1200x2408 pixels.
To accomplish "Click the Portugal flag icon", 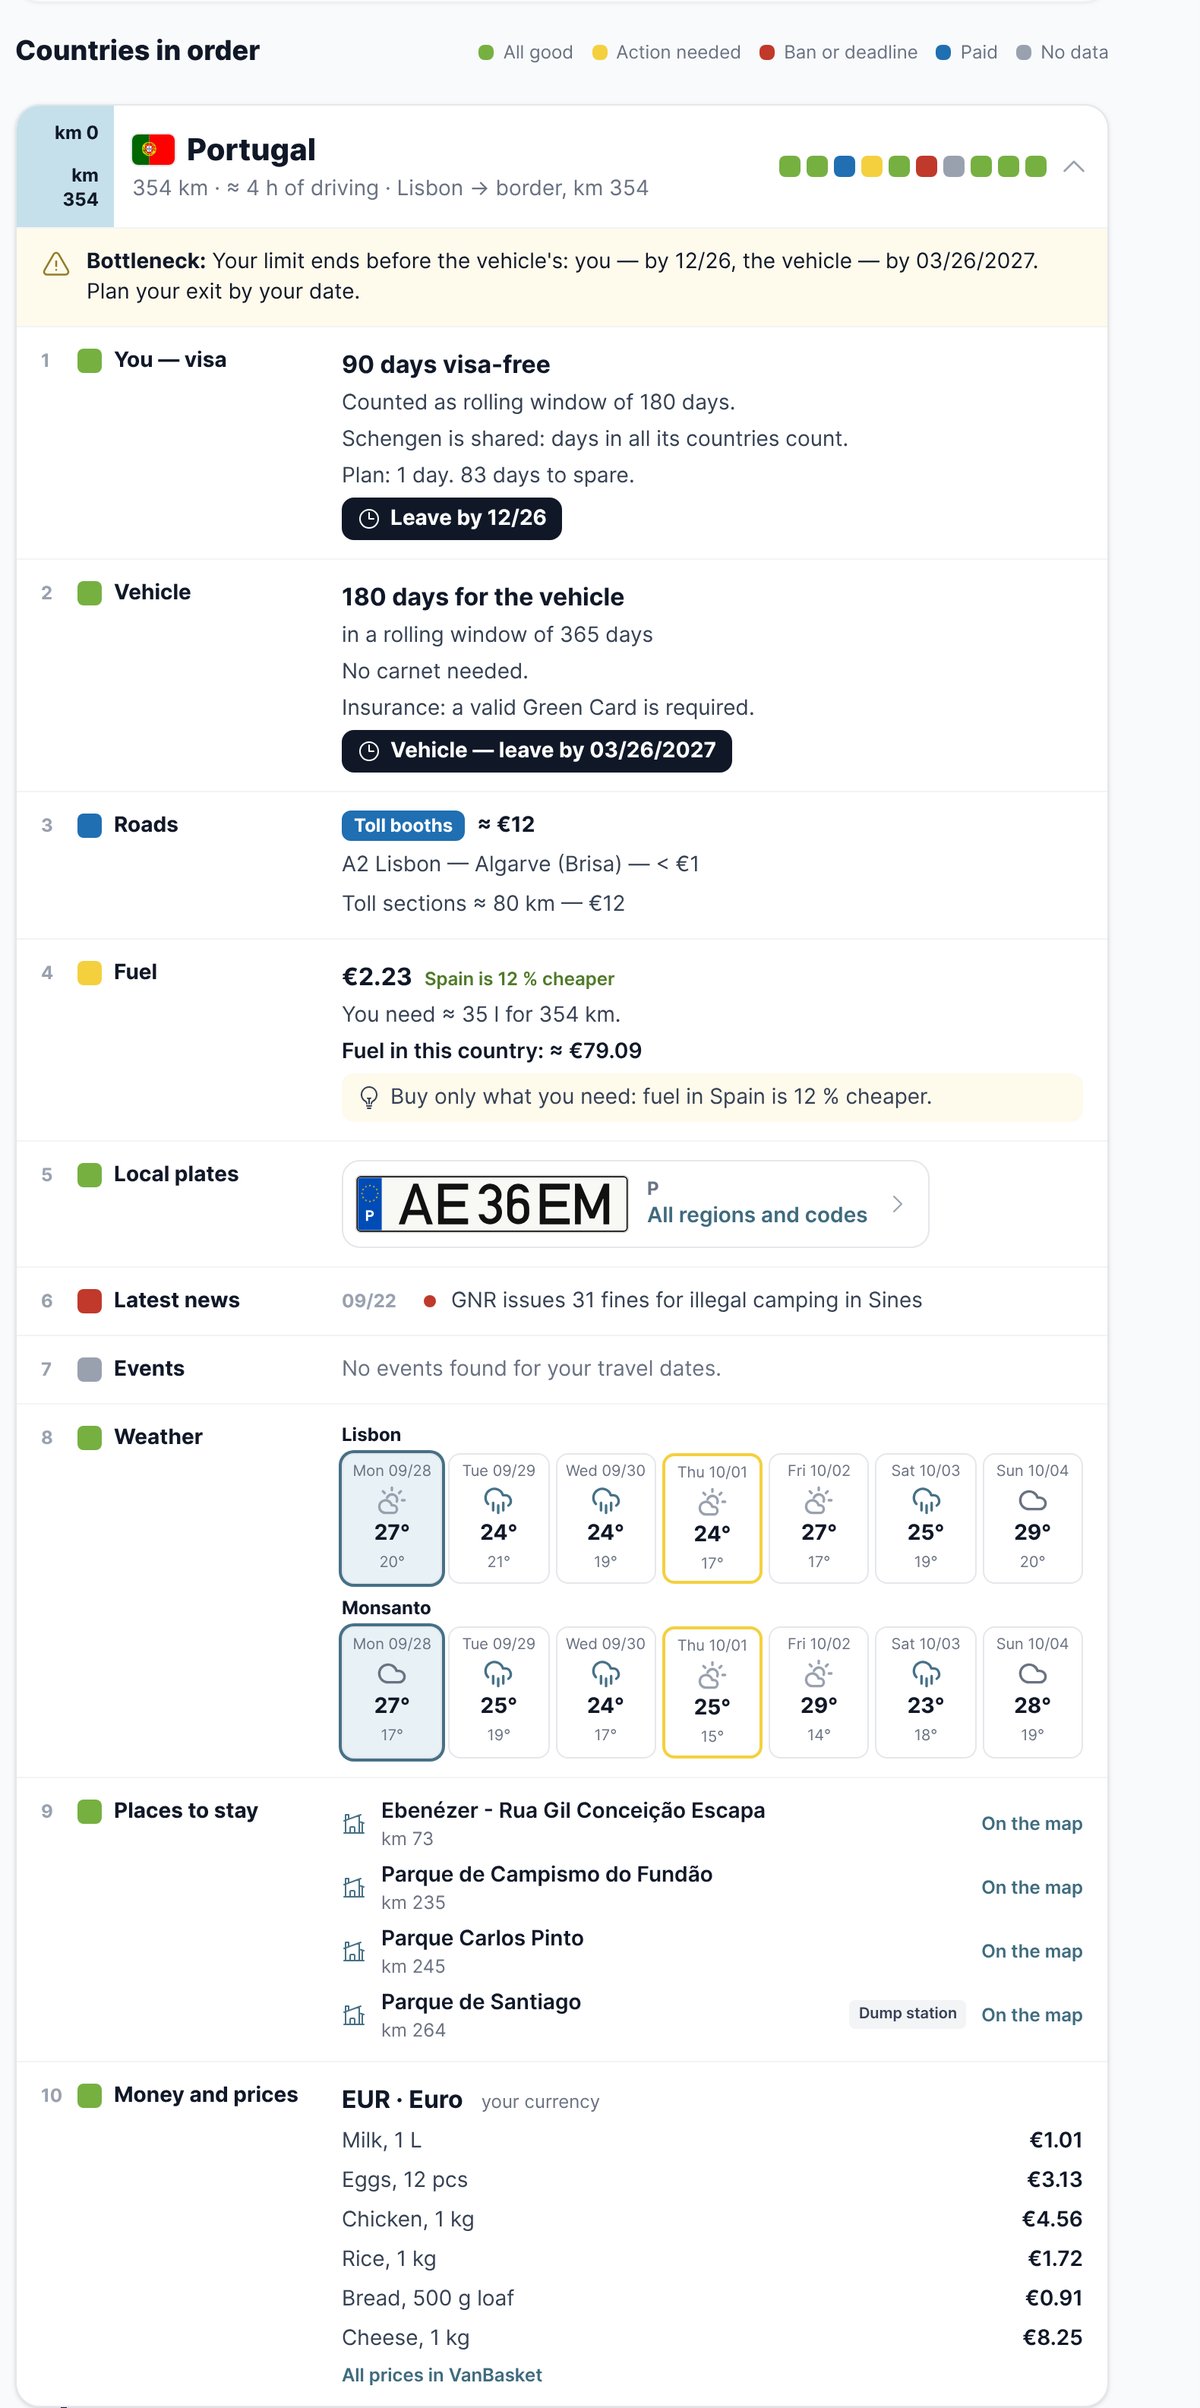I will tap(153, 150).
